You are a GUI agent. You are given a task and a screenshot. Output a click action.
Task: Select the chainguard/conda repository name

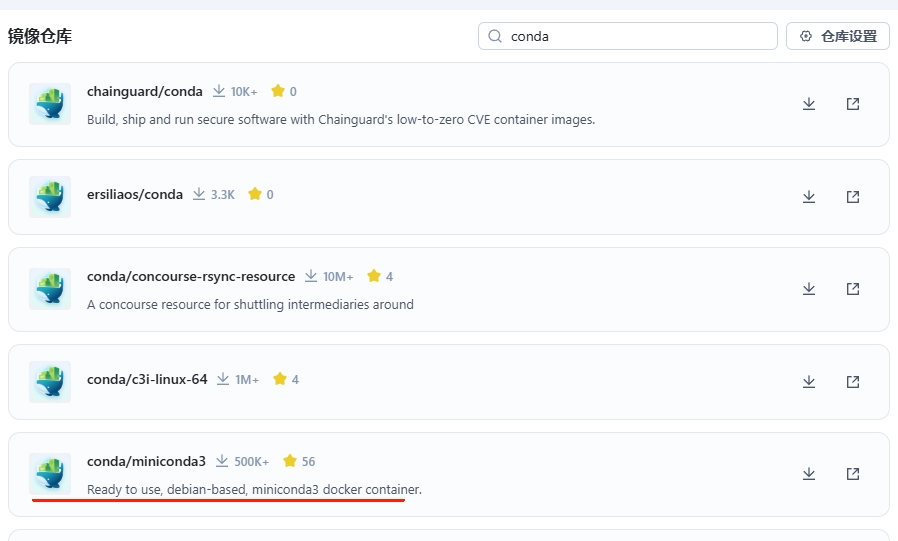pos(145,92)
